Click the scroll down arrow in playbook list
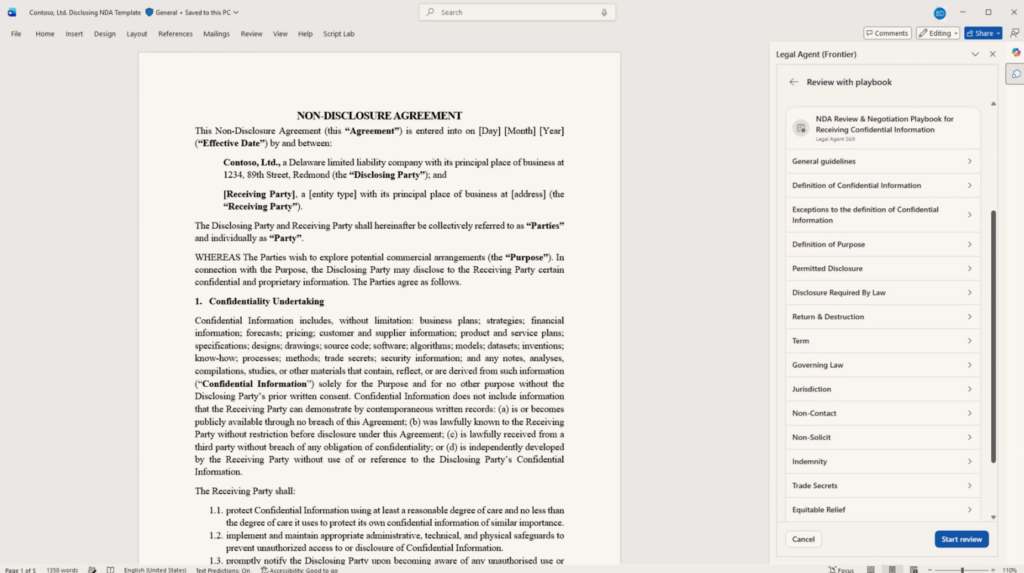This screenshot has height=573, width=1024. point(993,517)
